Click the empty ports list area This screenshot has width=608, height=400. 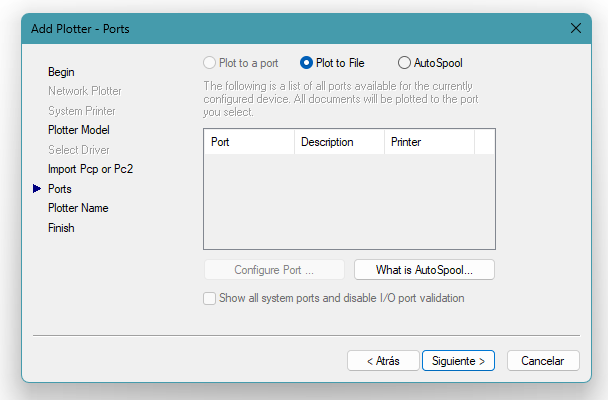(x=349, y=200)
